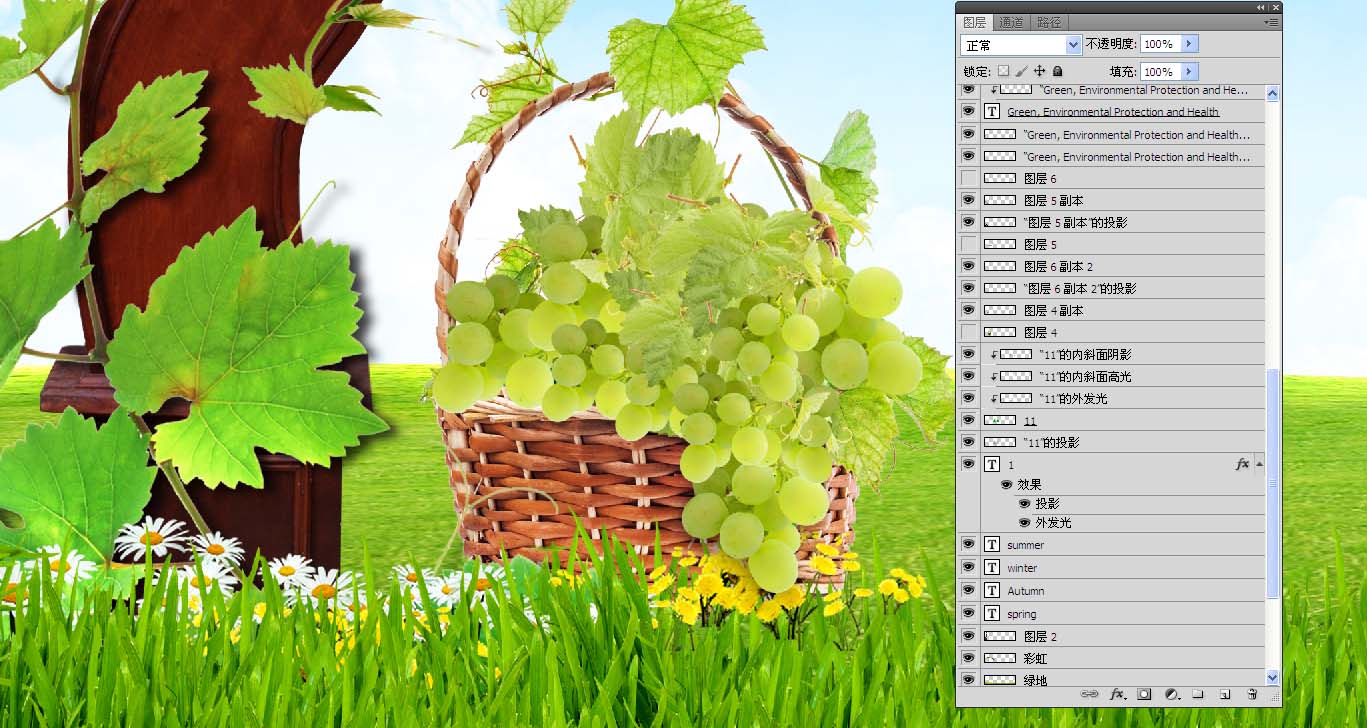Click the T icon of spring layer

pyautogui.click(x=992, y=614)
